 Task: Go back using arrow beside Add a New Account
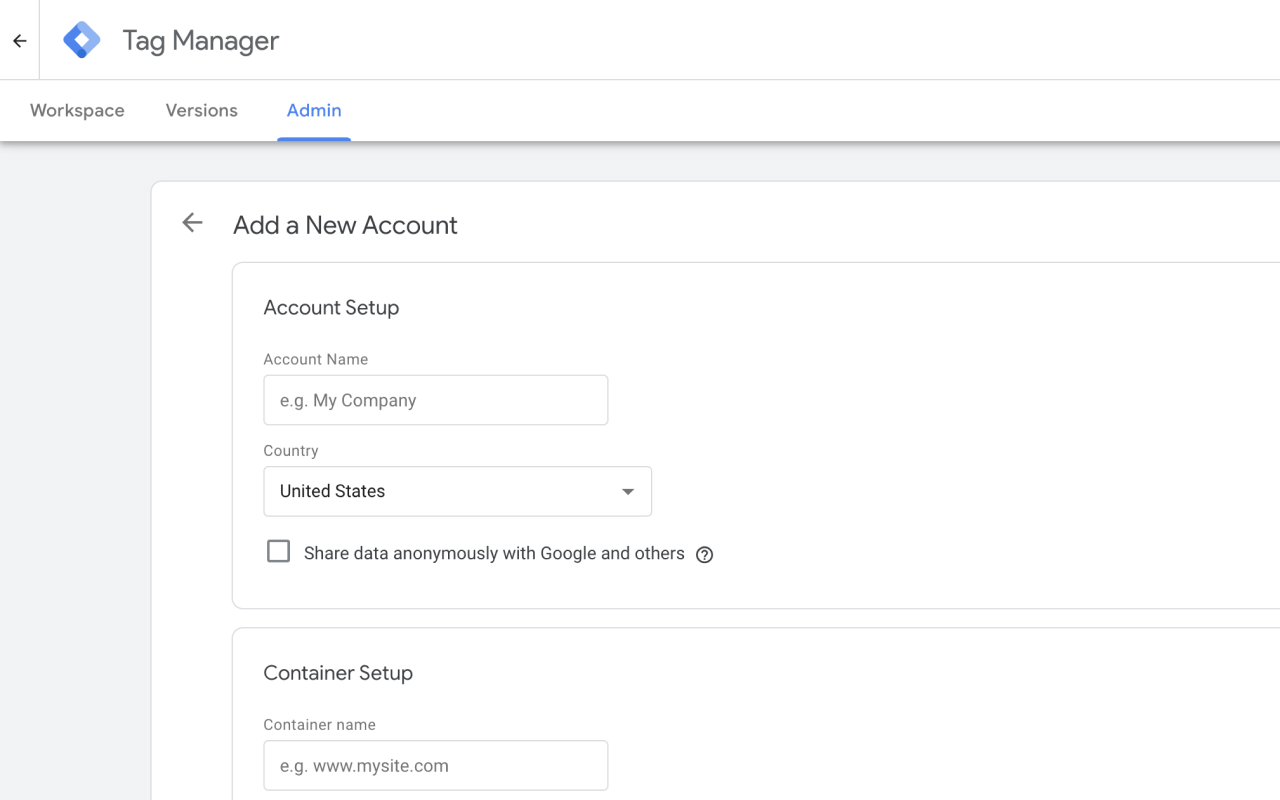click(x=192, y=223)
